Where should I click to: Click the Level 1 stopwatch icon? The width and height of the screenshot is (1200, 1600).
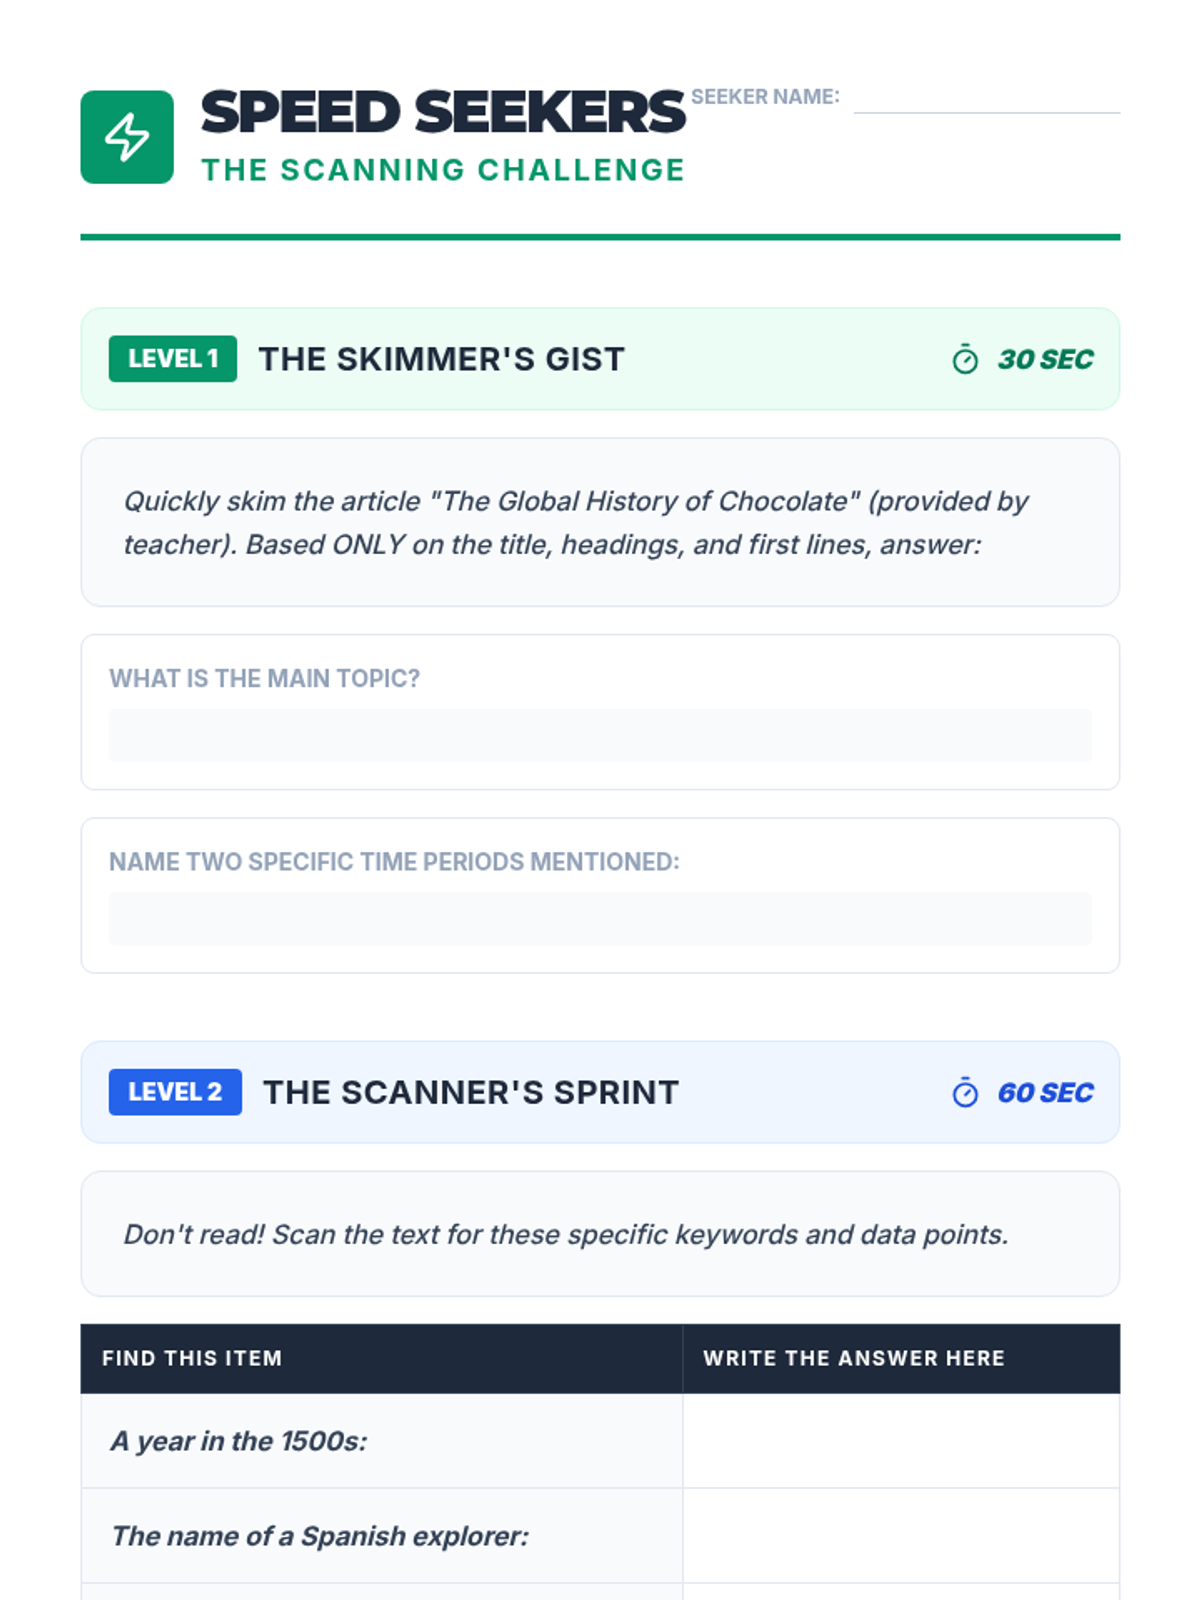click(x=965, y=360)
